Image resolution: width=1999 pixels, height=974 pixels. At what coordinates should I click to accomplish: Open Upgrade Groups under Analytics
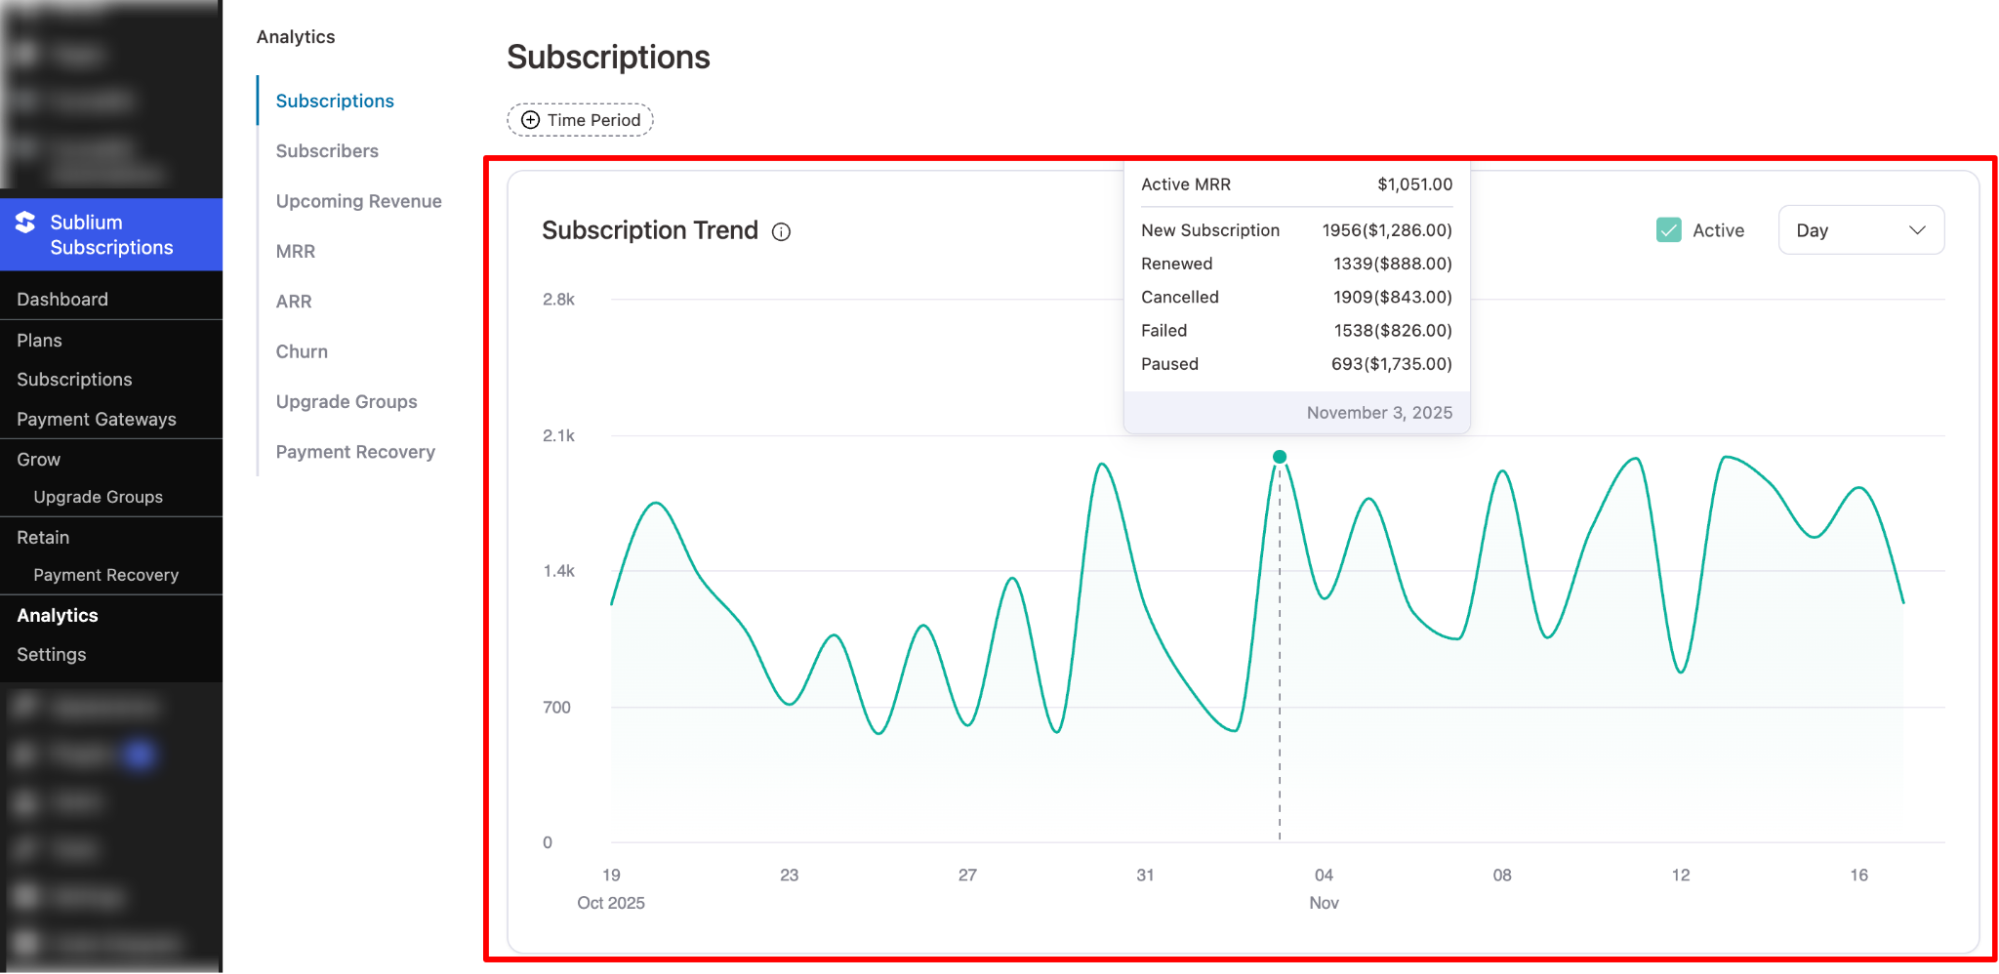pyautogui.click(x=346, y=401)
